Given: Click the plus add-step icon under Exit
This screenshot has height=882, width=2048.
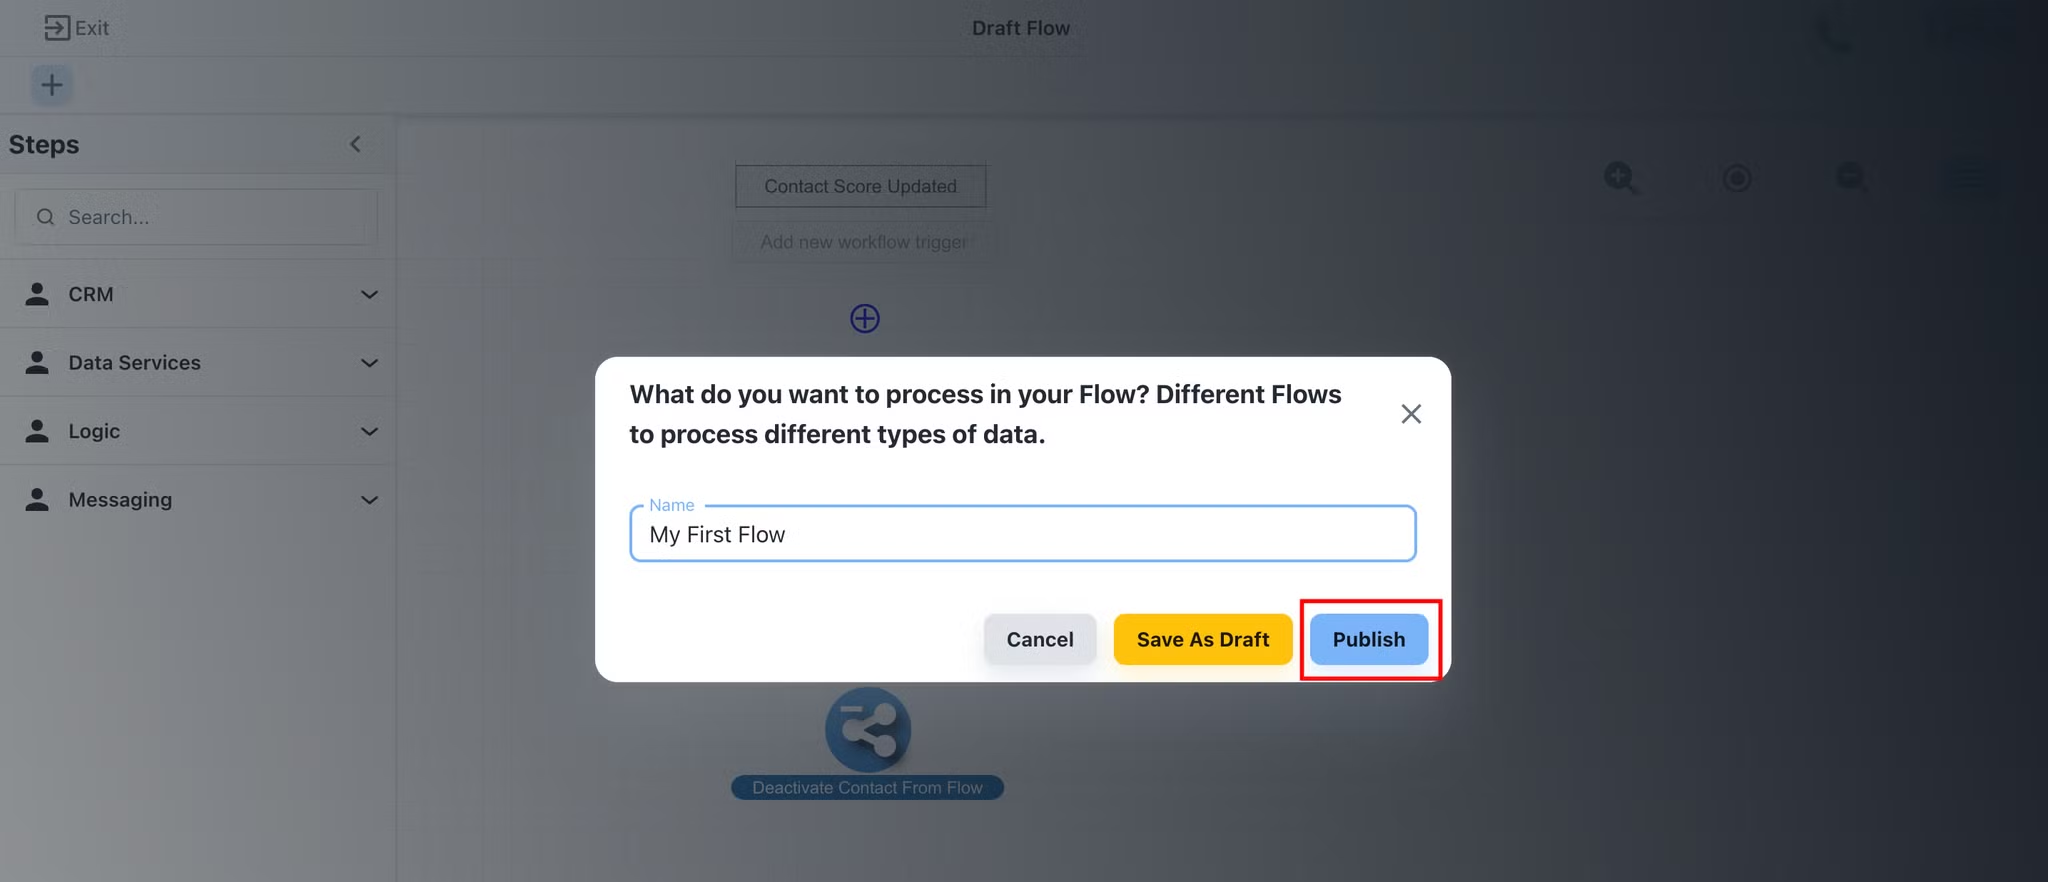Looking at the screenshot, I should 52,85.
